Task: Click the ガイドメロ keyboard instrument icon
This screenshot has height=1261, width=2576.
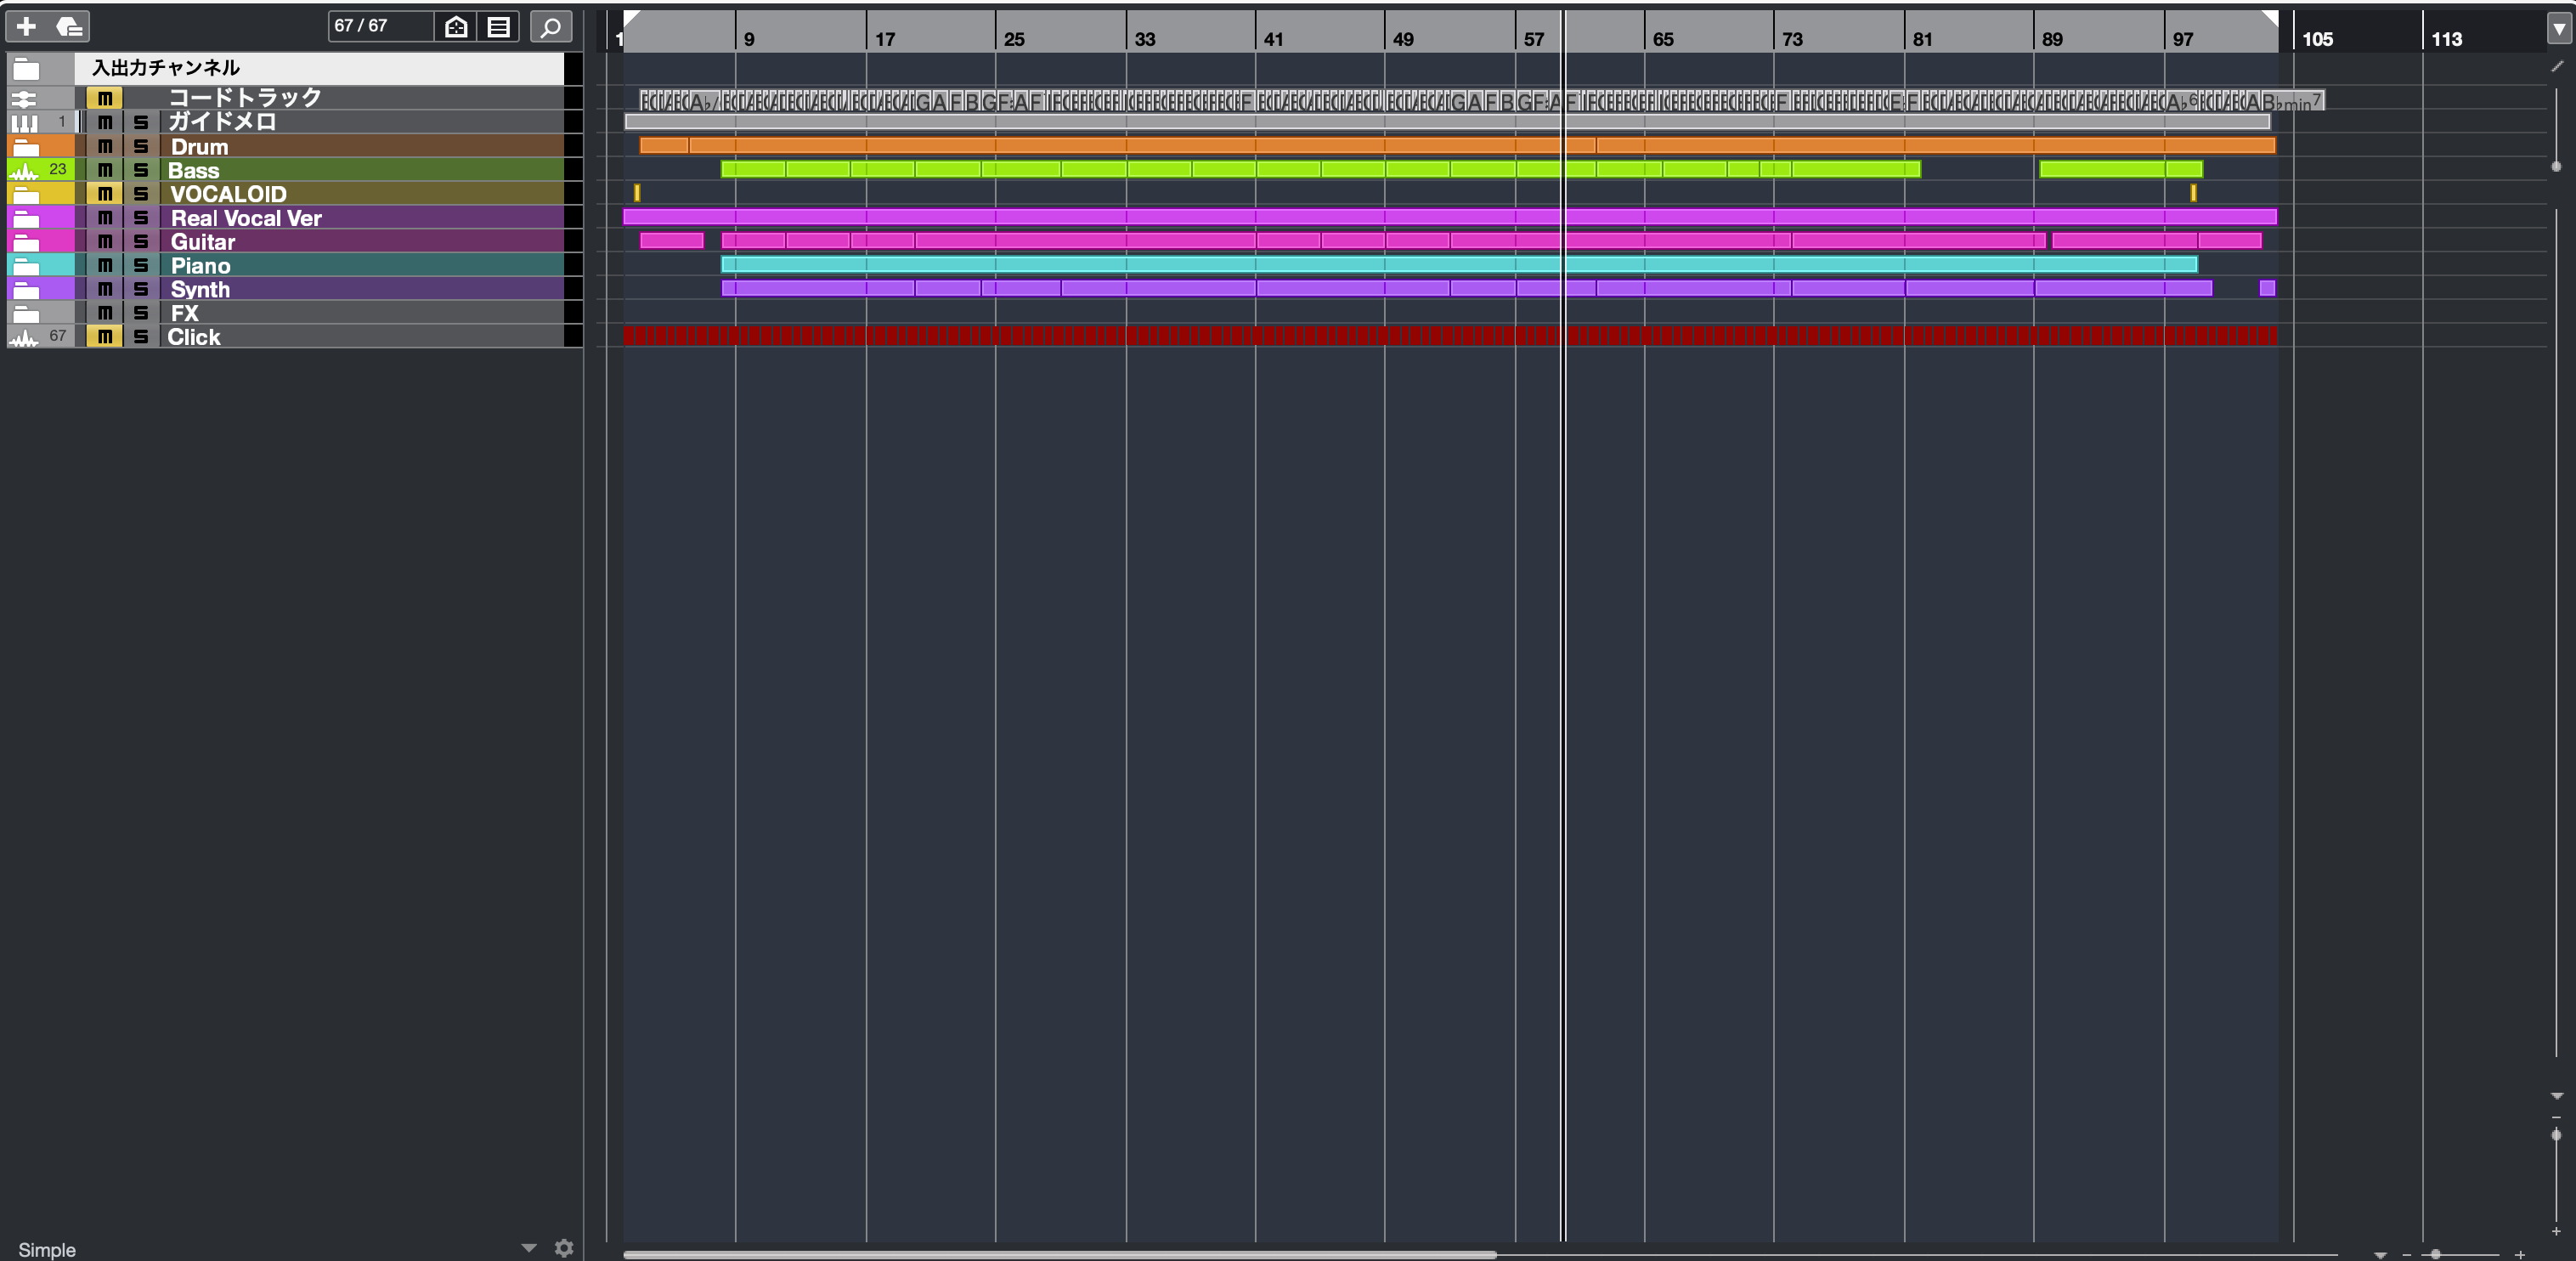Action: tap(24, 122)
